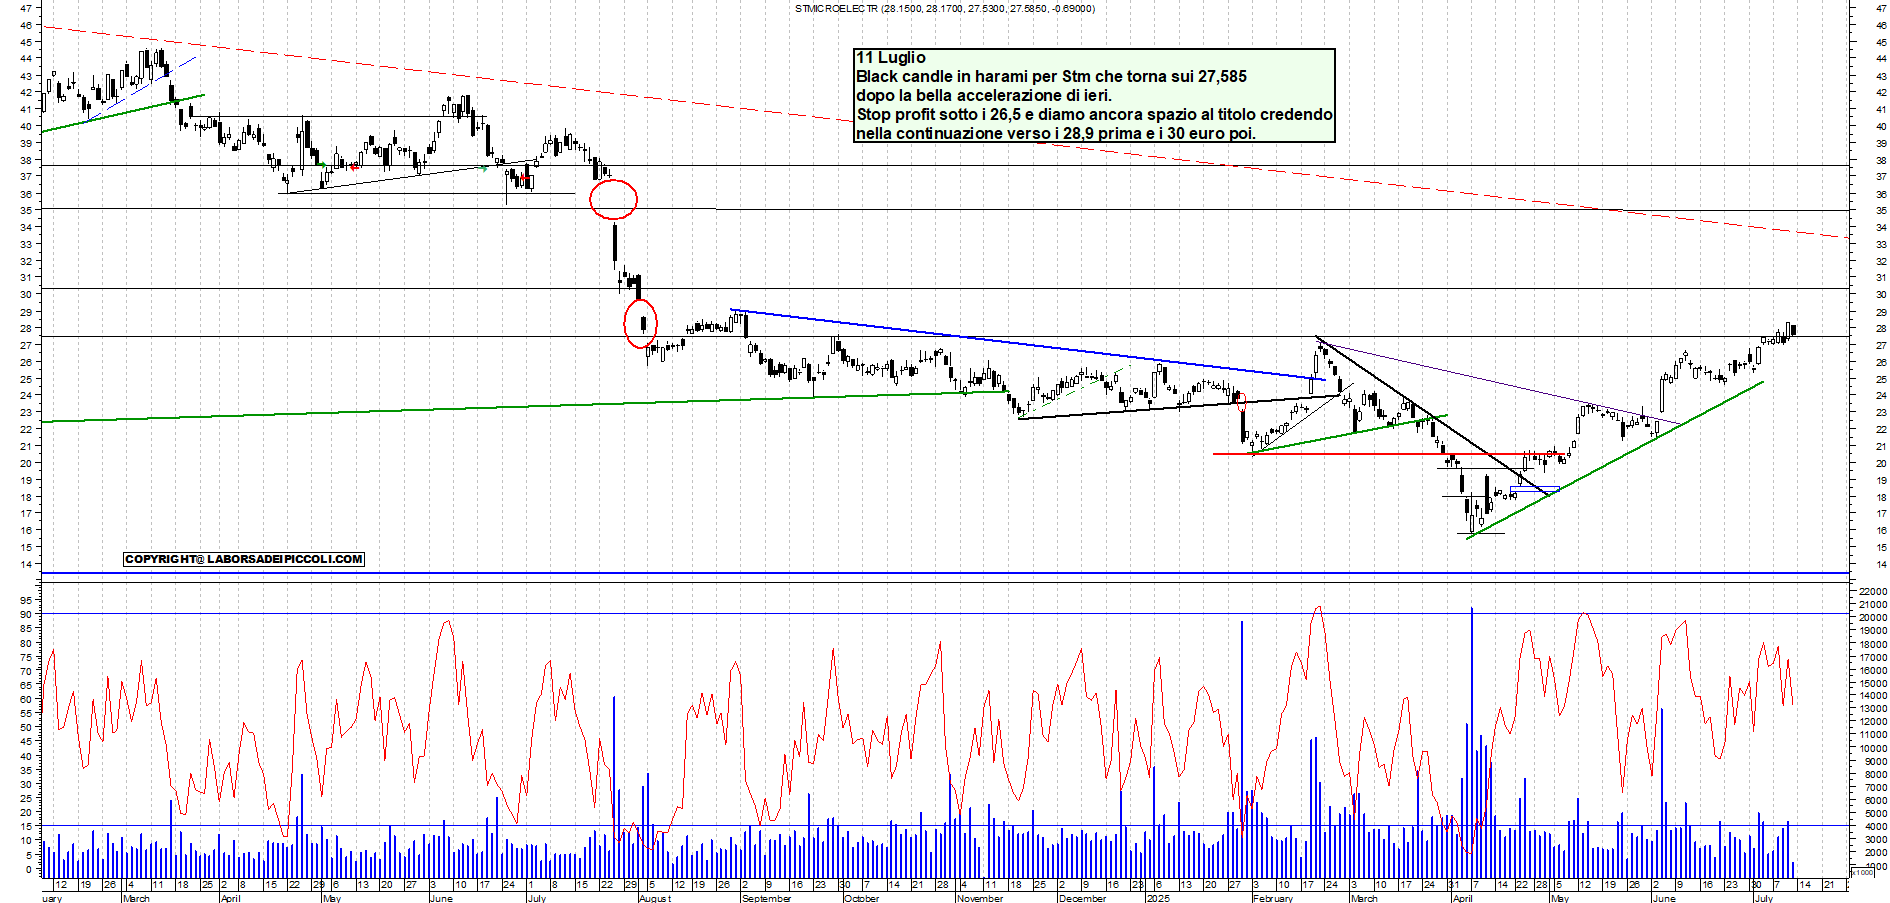Screen dimensions: 1890x903
Task: Click the 'August' month label on time axis
Action: [655, 898]
